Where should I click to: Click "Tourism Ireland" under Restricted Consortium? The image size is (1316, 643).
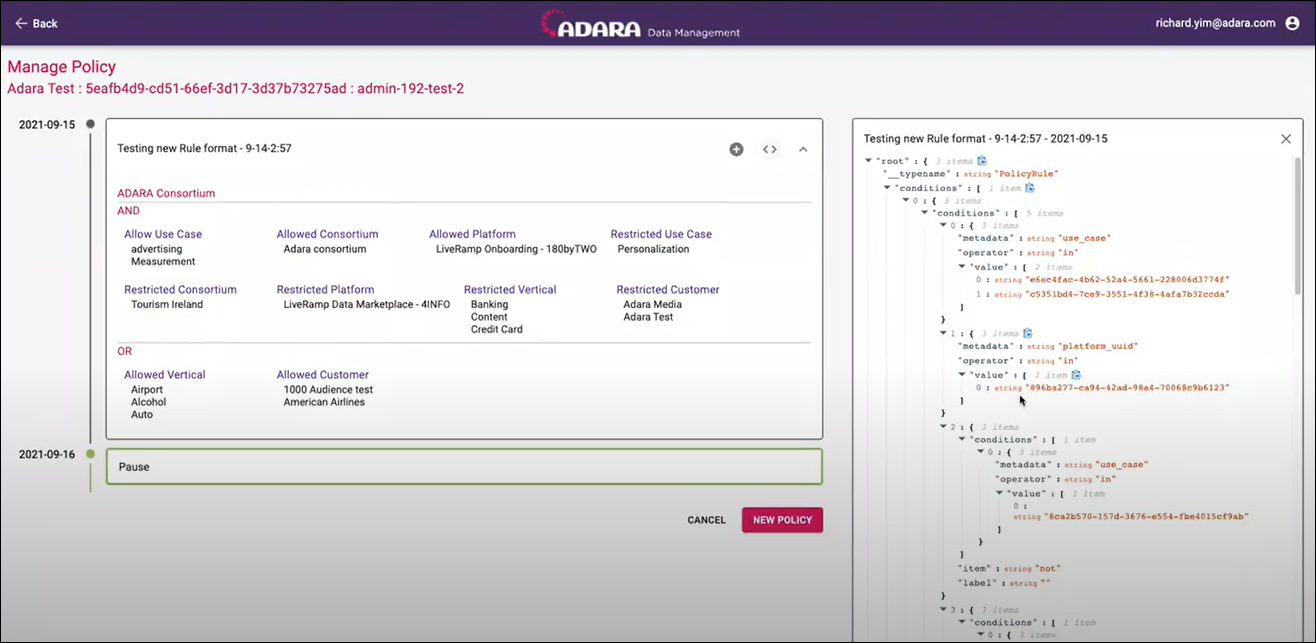pyautogui.click(x=167, y=304)
